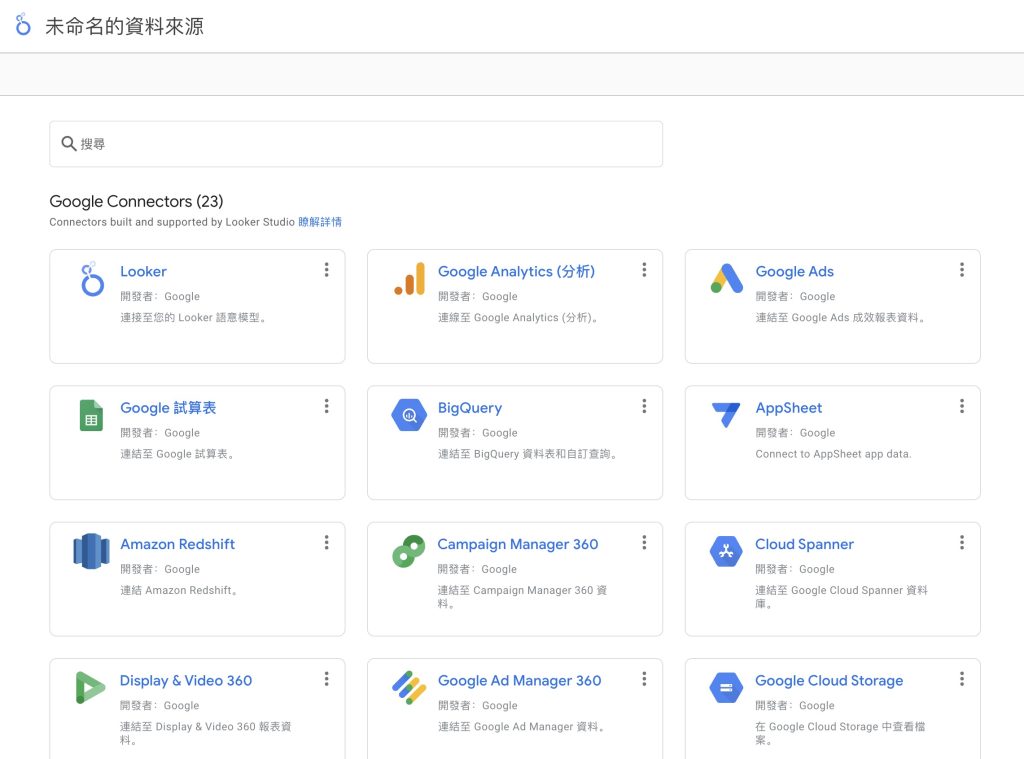Open the 瞭解詳情 learn more link
This screenshot has width=1024, height=759.
pyautogui.click(x=320, y=222)
